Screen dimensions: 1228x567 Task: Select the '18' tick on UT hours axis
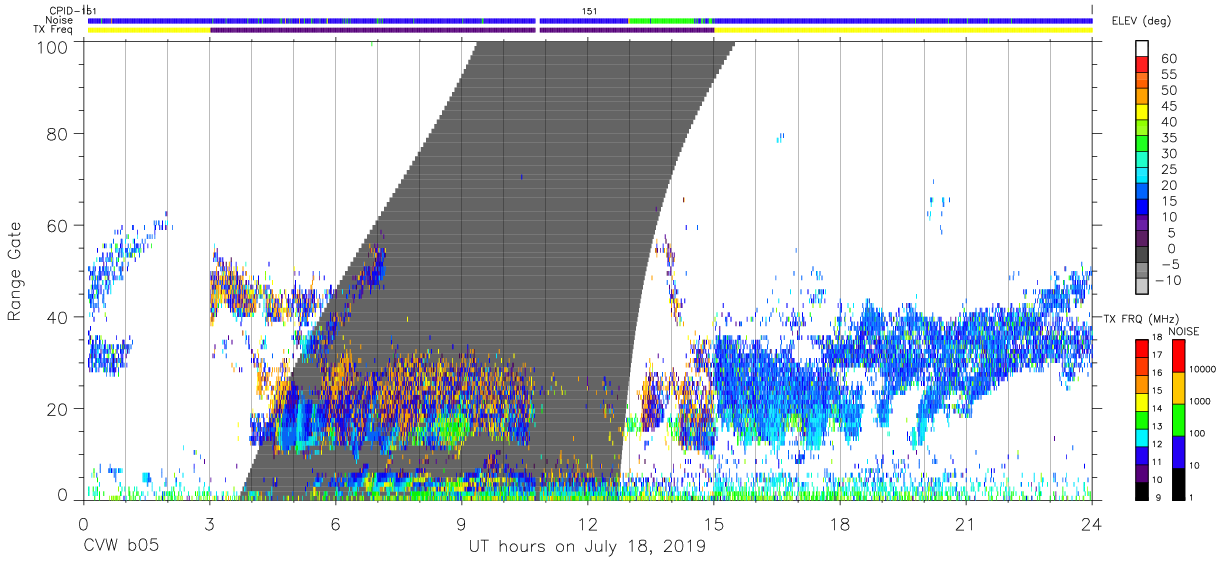840,526
